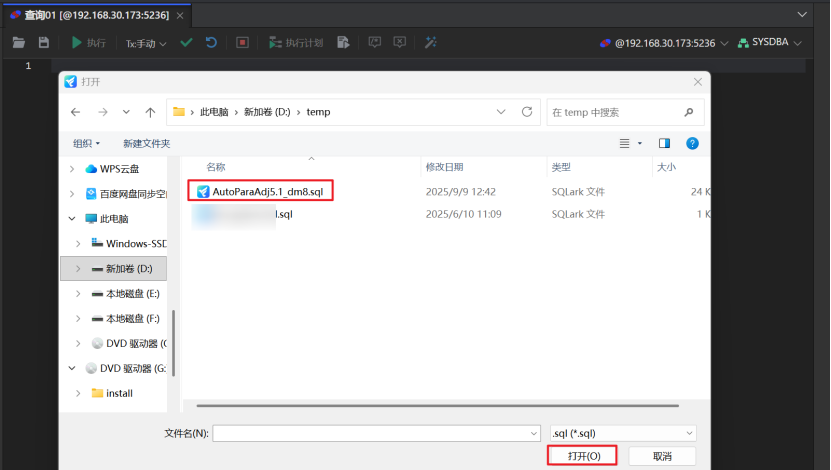Open the .sql (*.sql) file type dropdown
This screenshot has width=831, height=470.
click(x=623, y=433)
